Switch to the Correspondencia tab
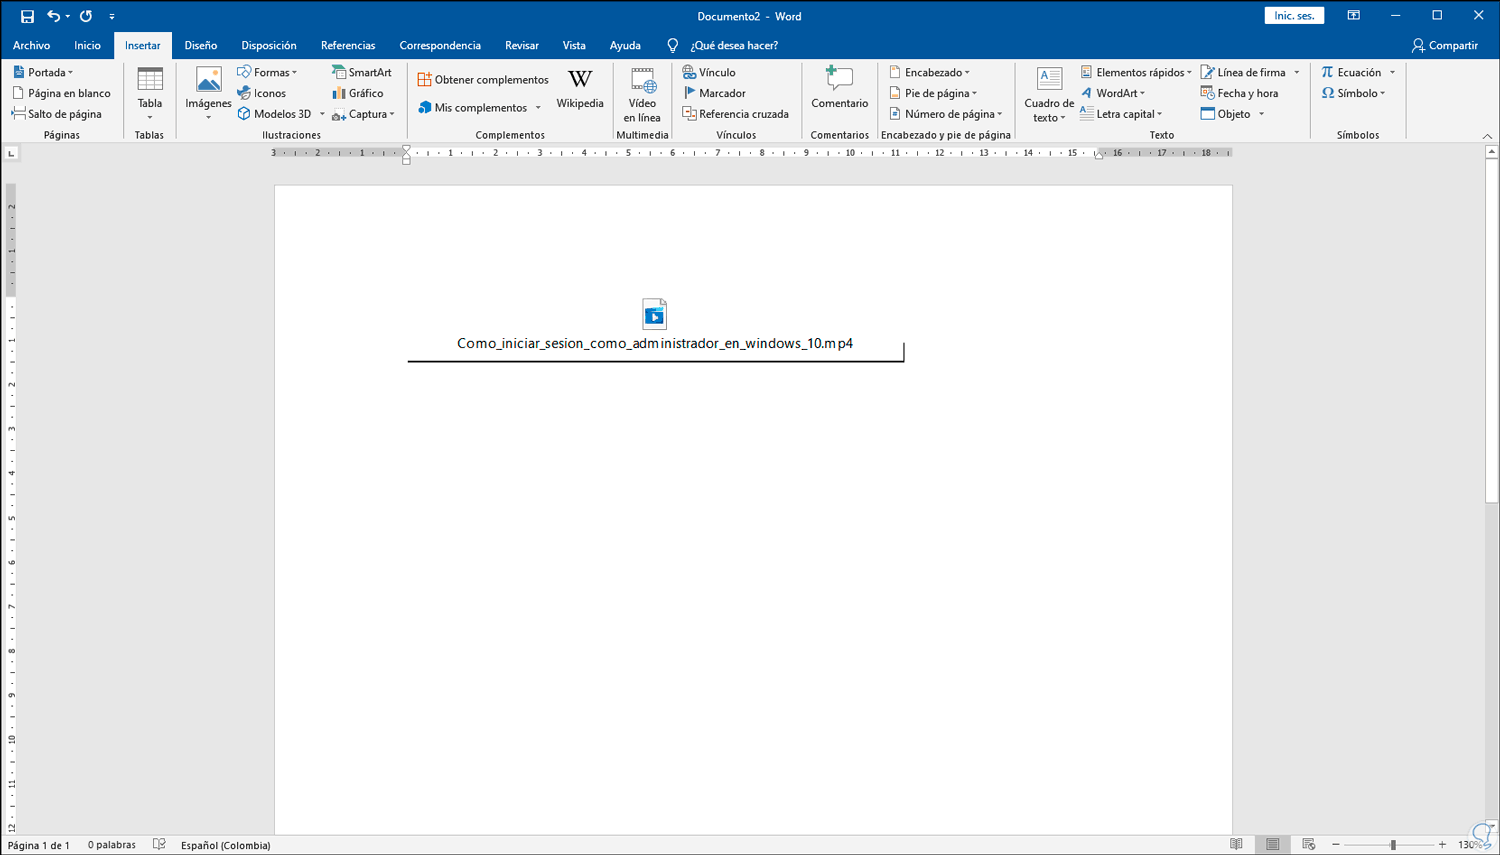Viewport: 1500px width, 855px height. [x=440, y=45]
